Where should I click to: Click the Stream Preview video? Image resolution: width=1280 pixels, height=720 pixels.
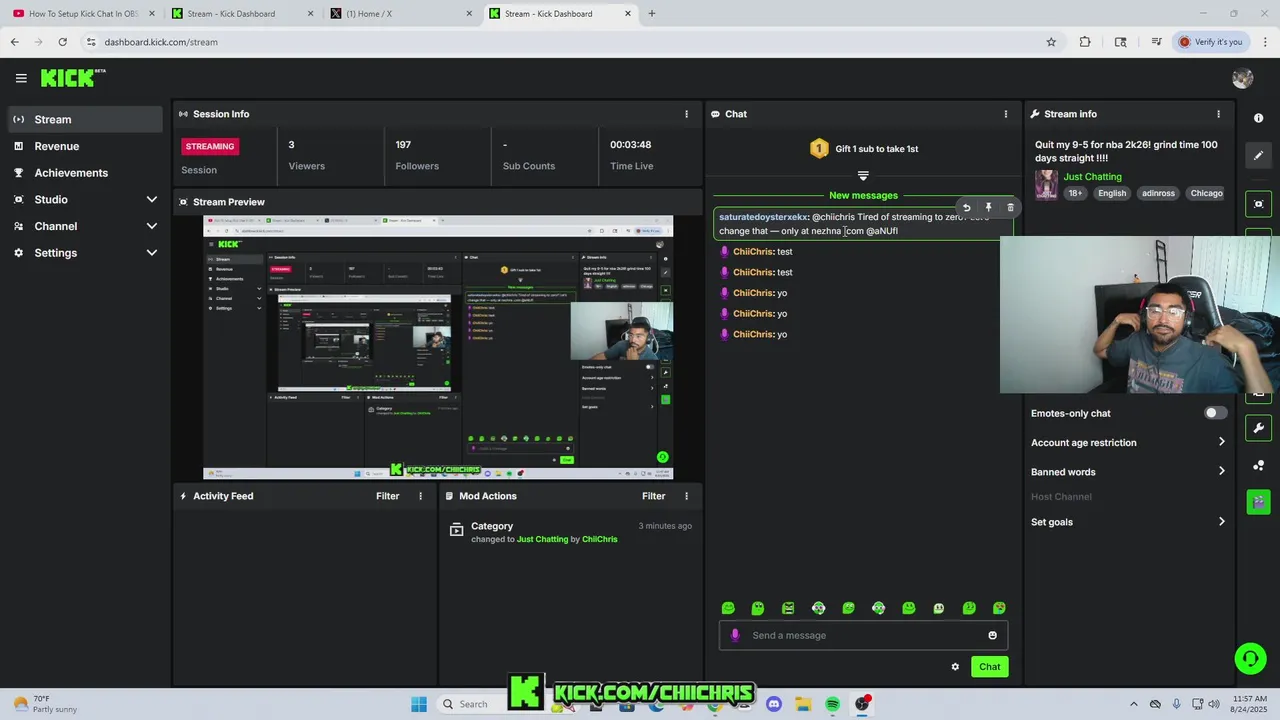click(x=438, y=347)
